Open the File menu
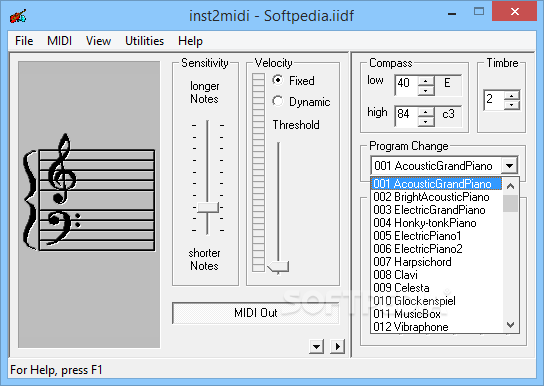 click(x=24, y=41)
